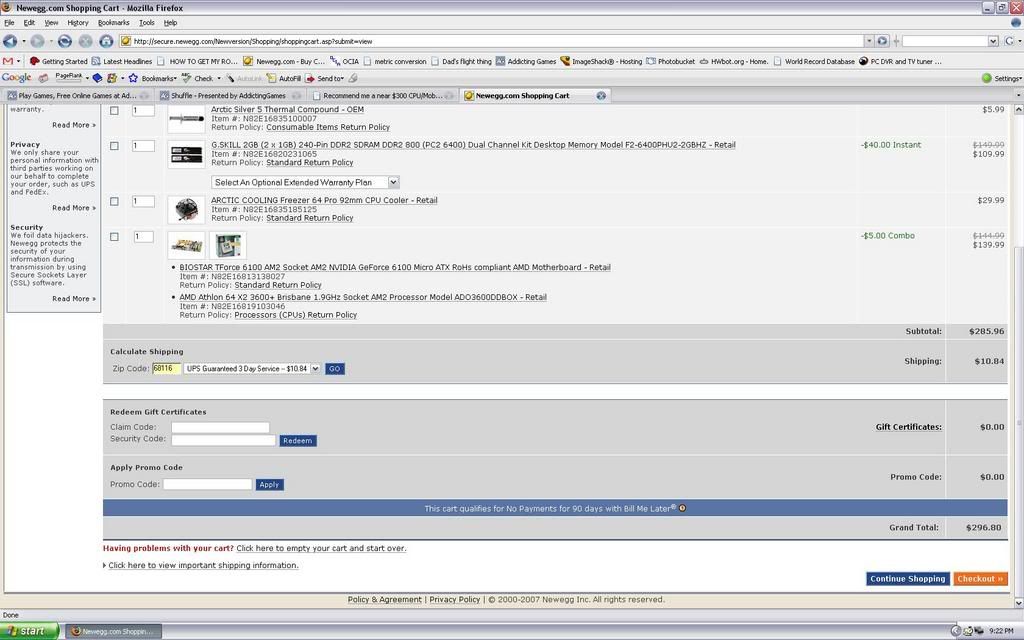
Task: Click the Redeem gift certificate button
Action: point(298,441)
